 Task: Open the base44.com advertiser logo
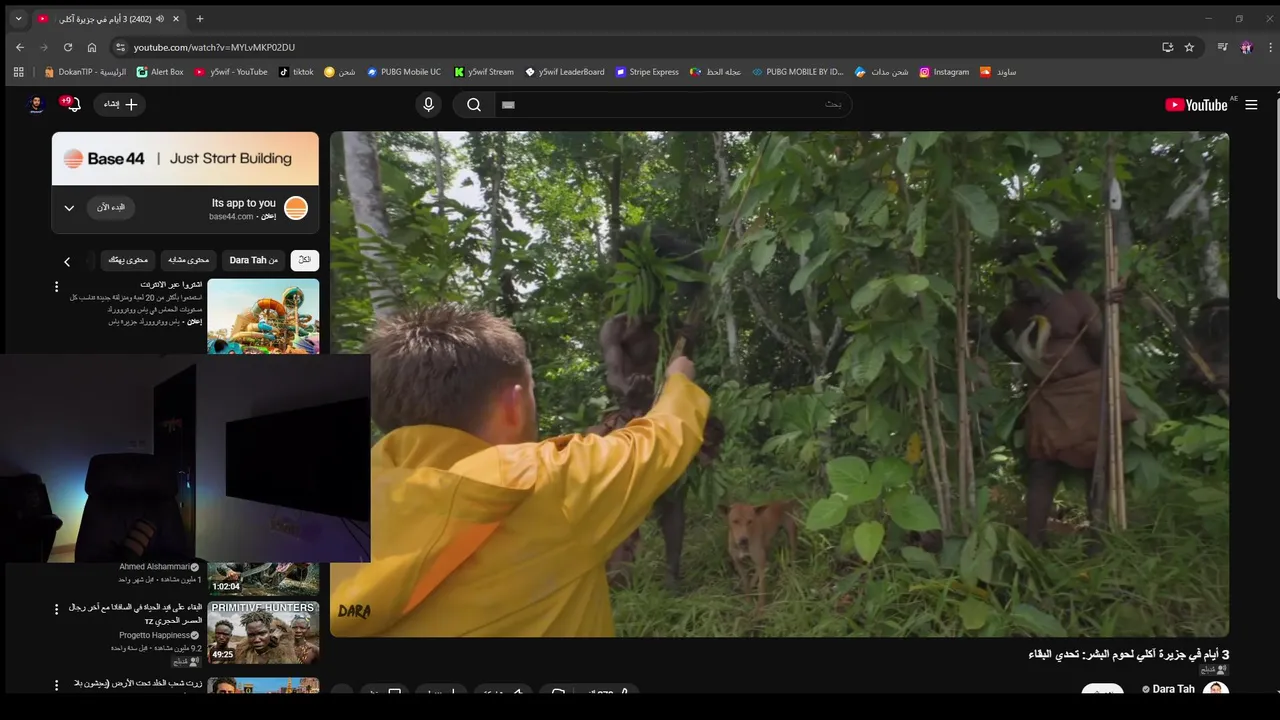click(x=296, y=208)
